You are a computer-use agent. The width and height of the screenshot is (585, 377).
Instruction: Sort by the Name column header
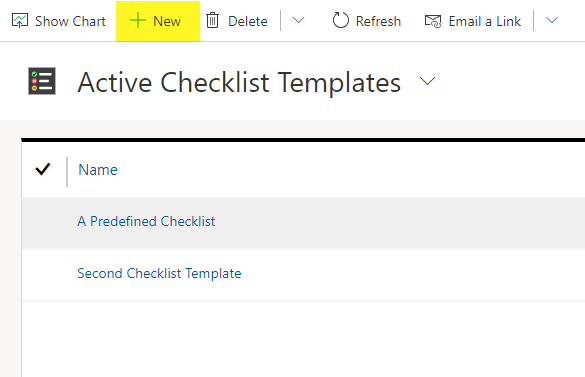[x=98, y=170]
